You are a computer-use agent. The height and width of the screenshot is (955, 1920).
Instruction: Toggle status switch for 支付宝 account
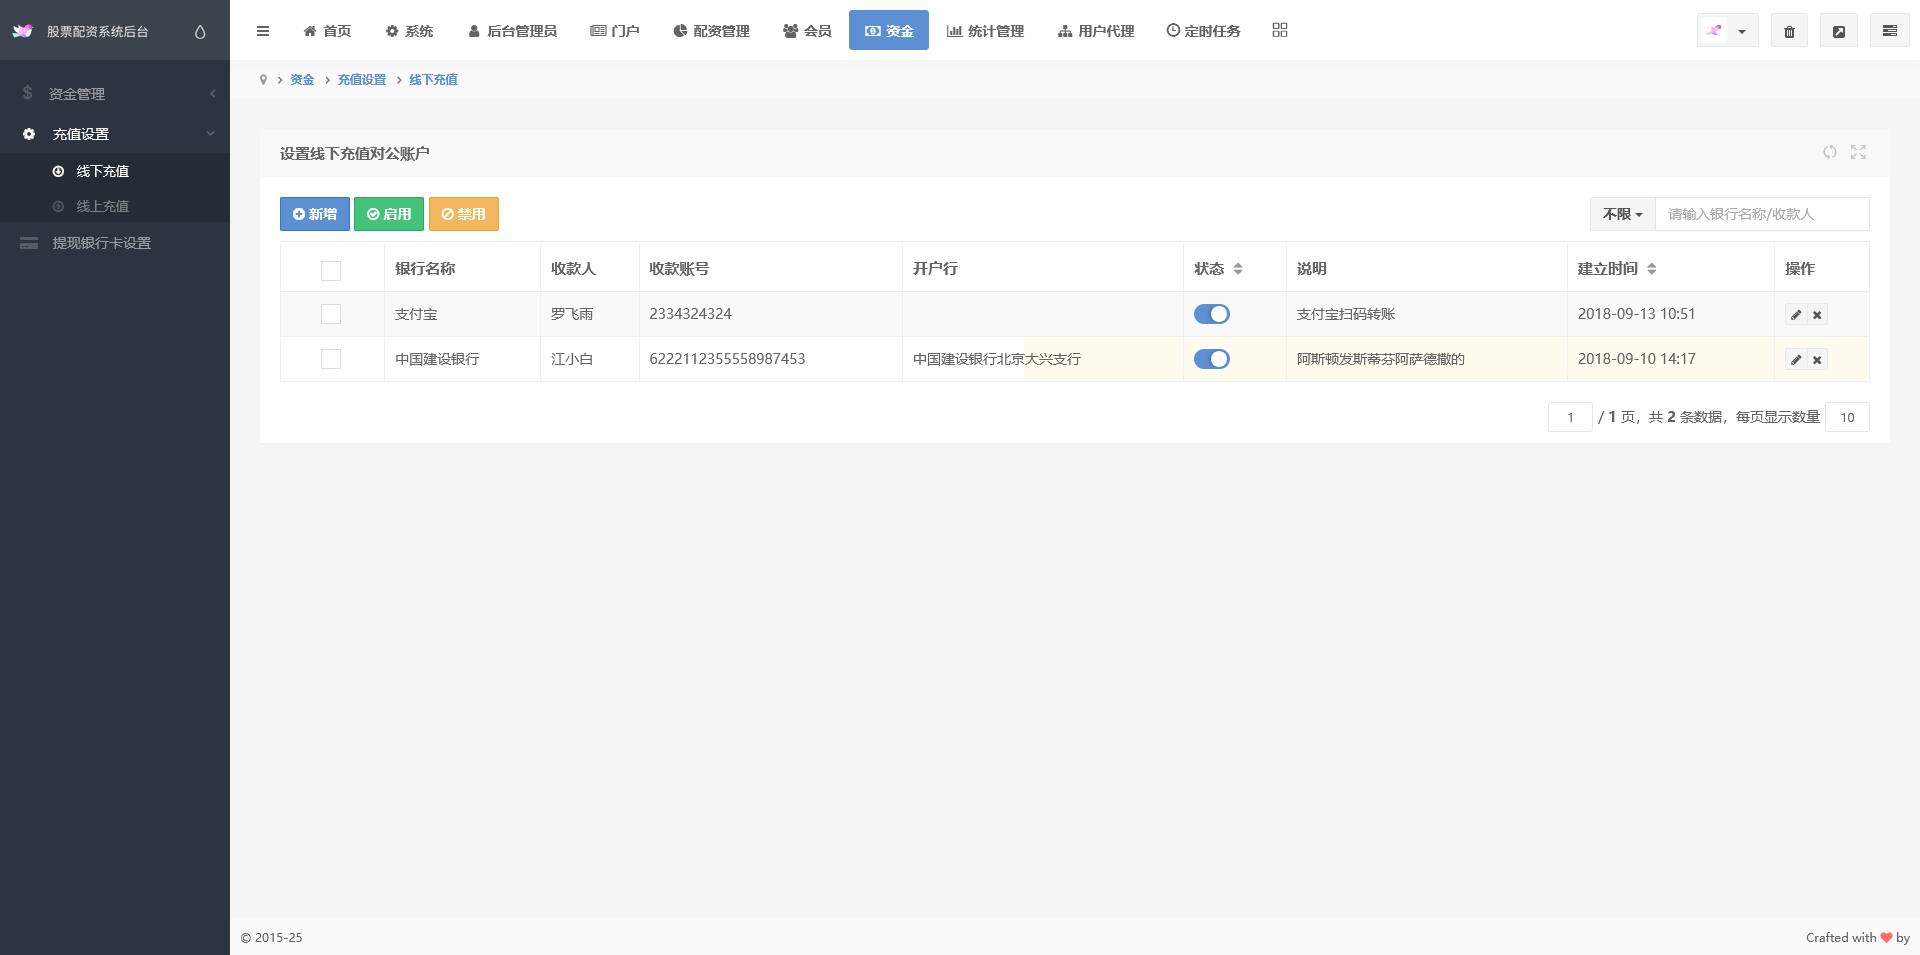1211,314
